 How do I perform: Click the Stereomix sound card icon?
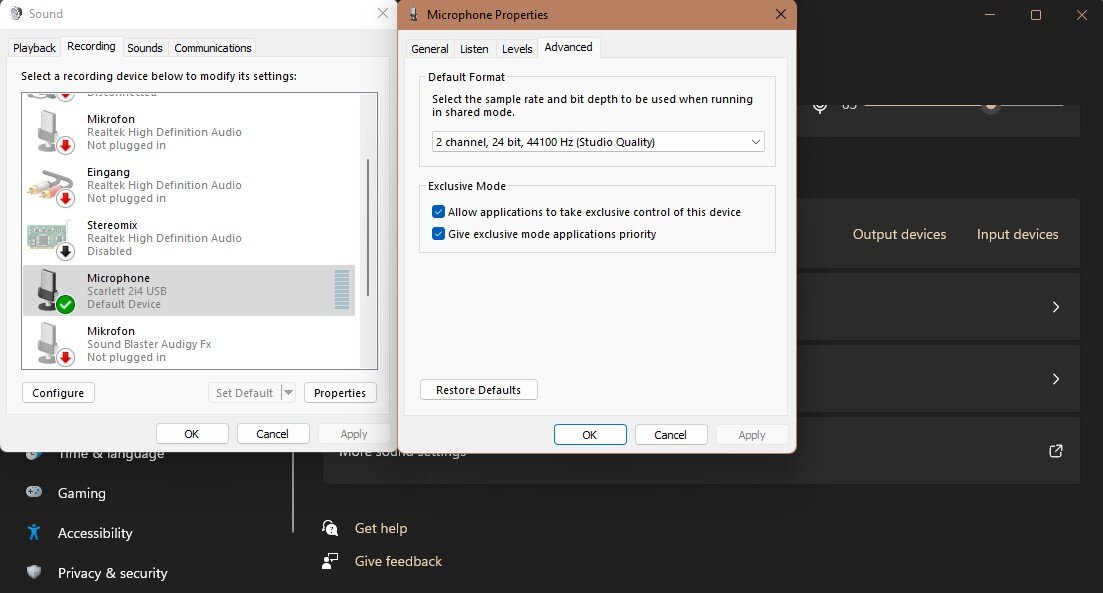50,238
